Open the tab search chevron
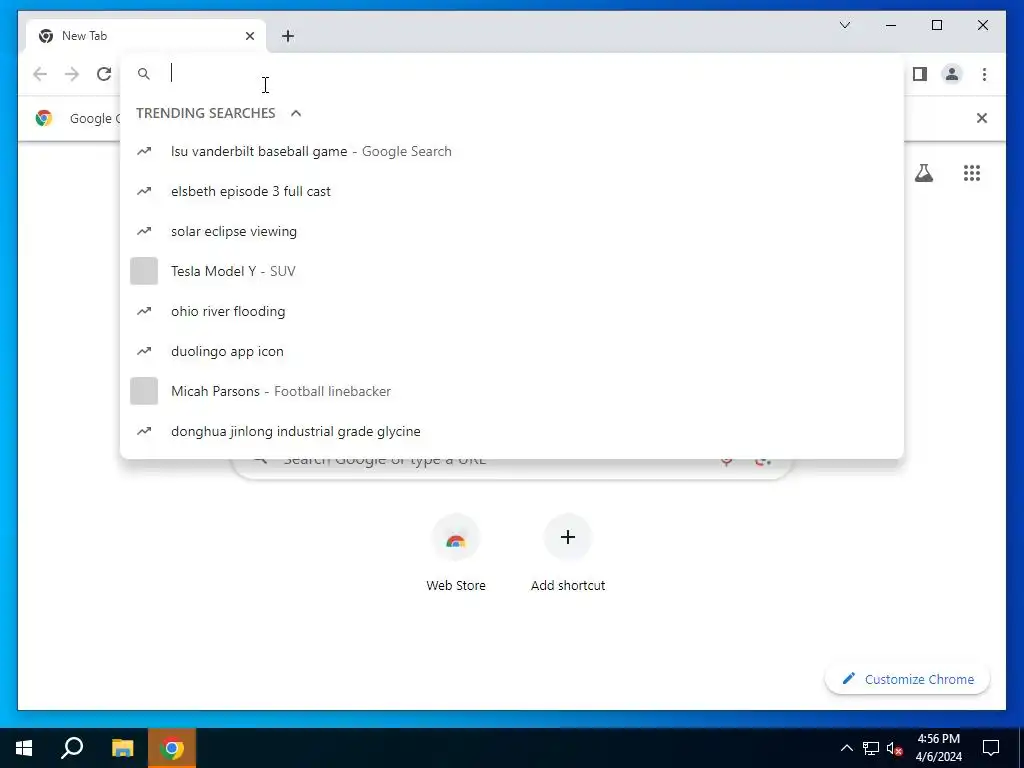This screenshot has width=1024, height=768. 844,25
